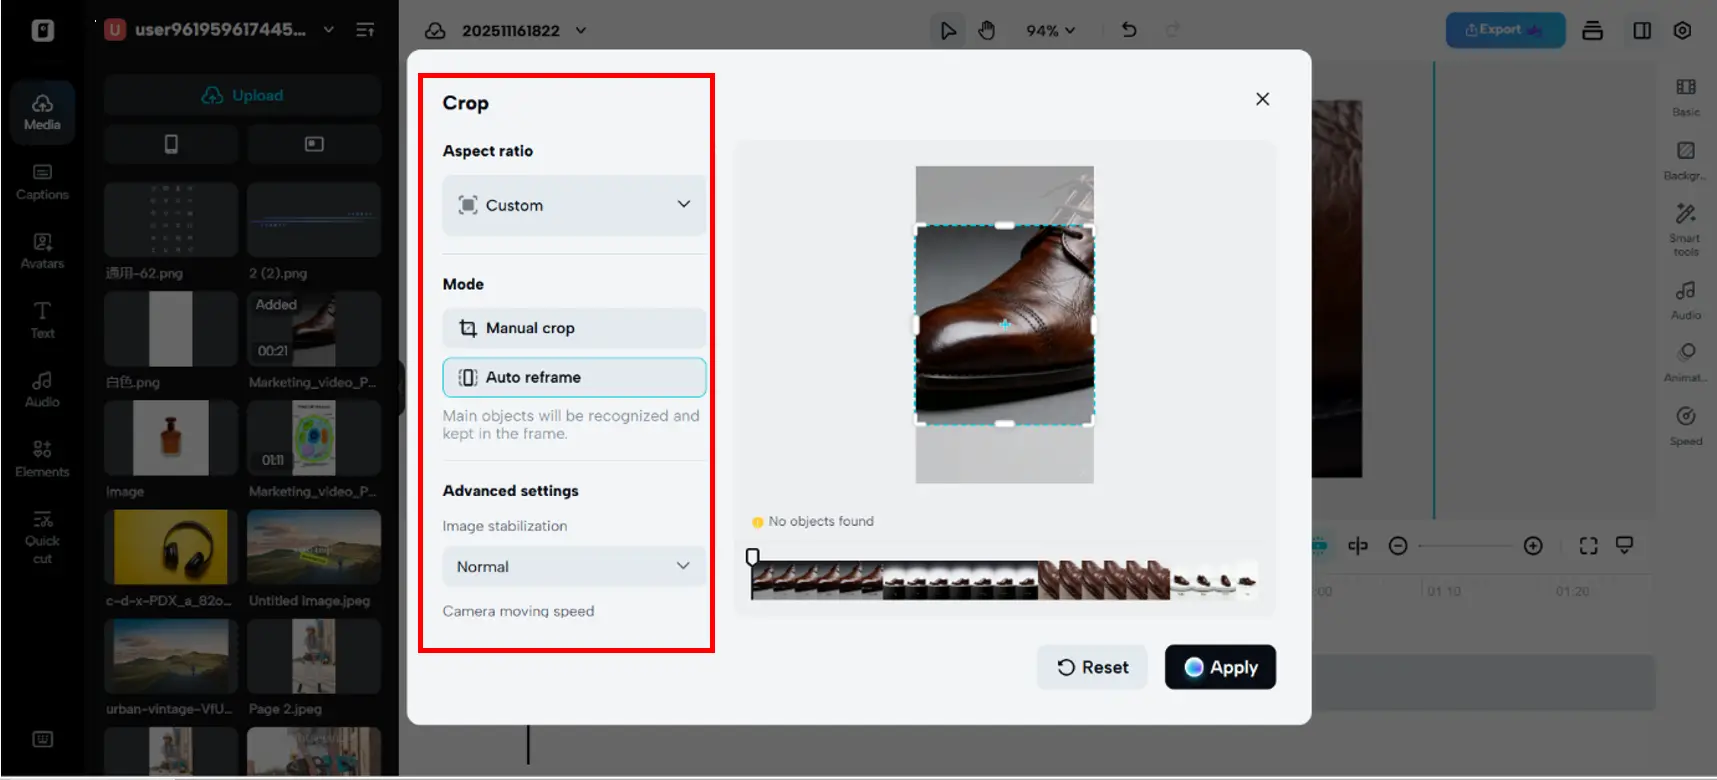Click the Export button
This screenshot has width=1717, height=780.
pyautogui.click(x=1505, y=30)
